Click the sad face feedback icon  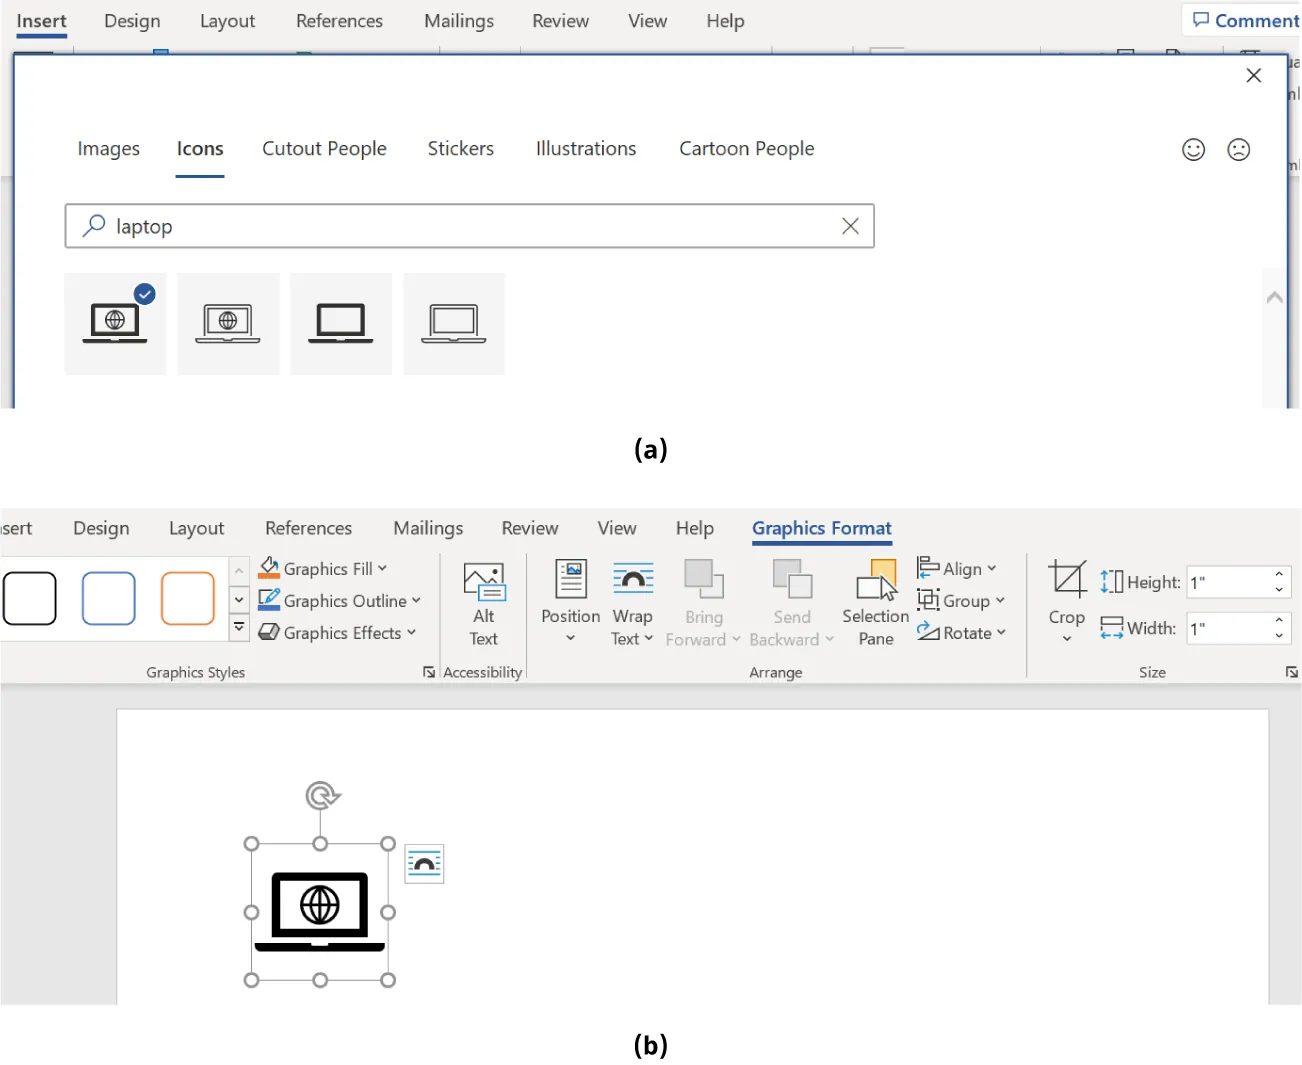1239,149
